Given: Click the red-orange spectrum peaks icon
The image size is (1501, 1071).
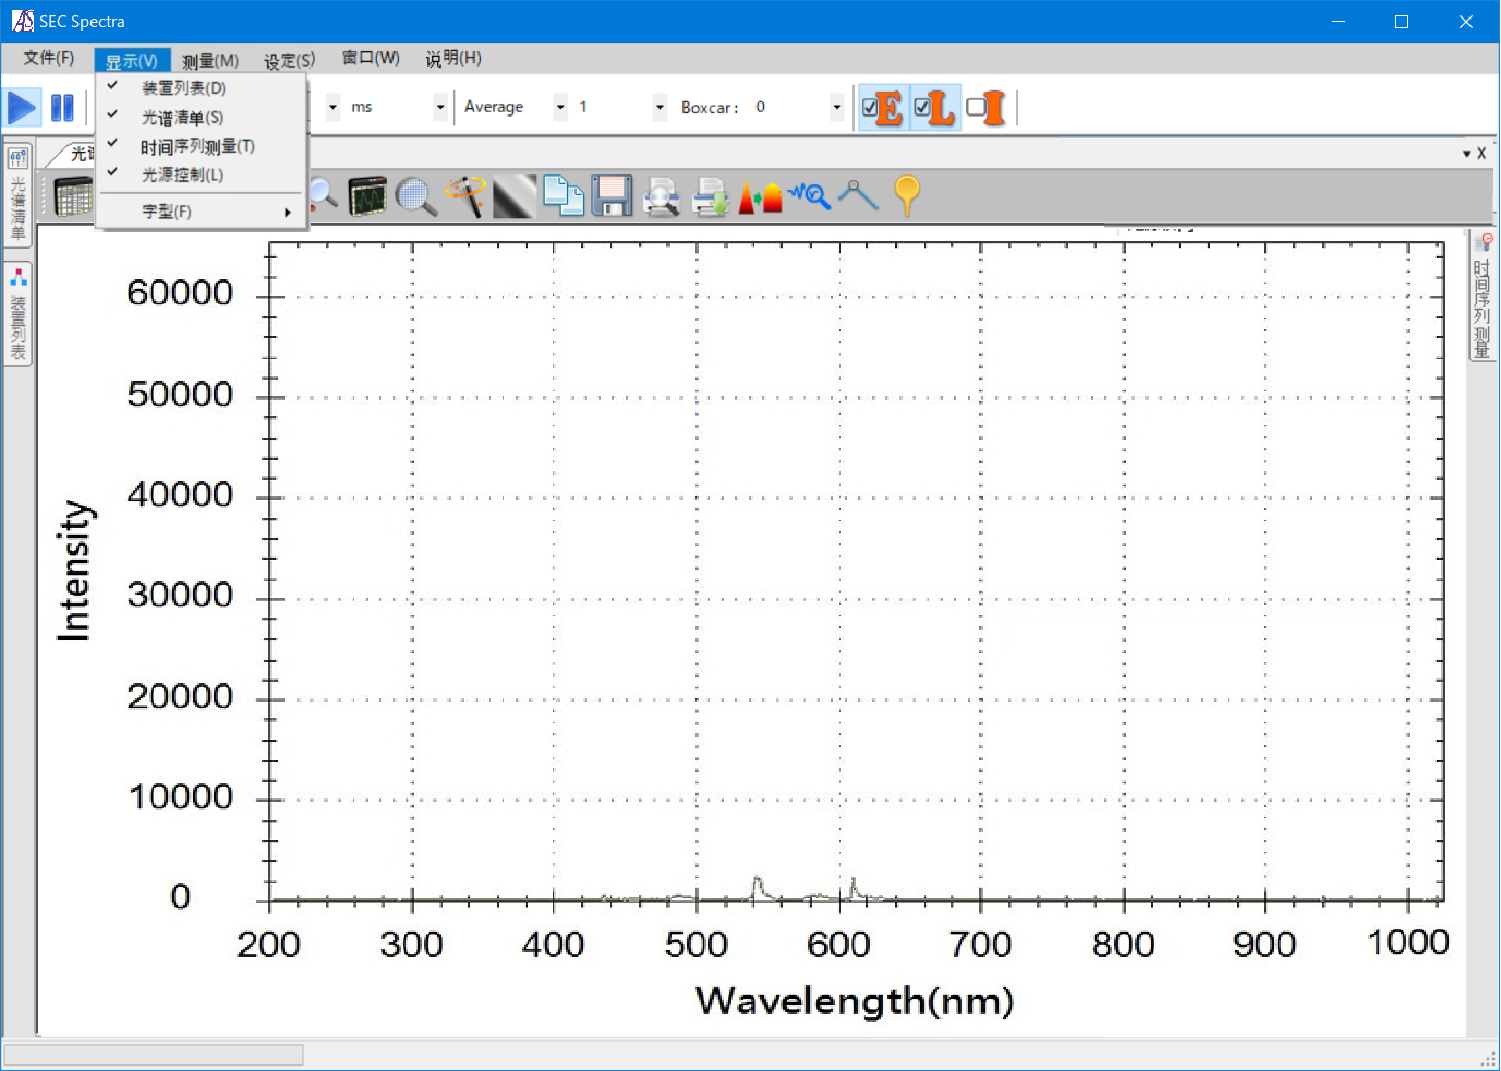Looking at the screenshot, I should [760, 196].
